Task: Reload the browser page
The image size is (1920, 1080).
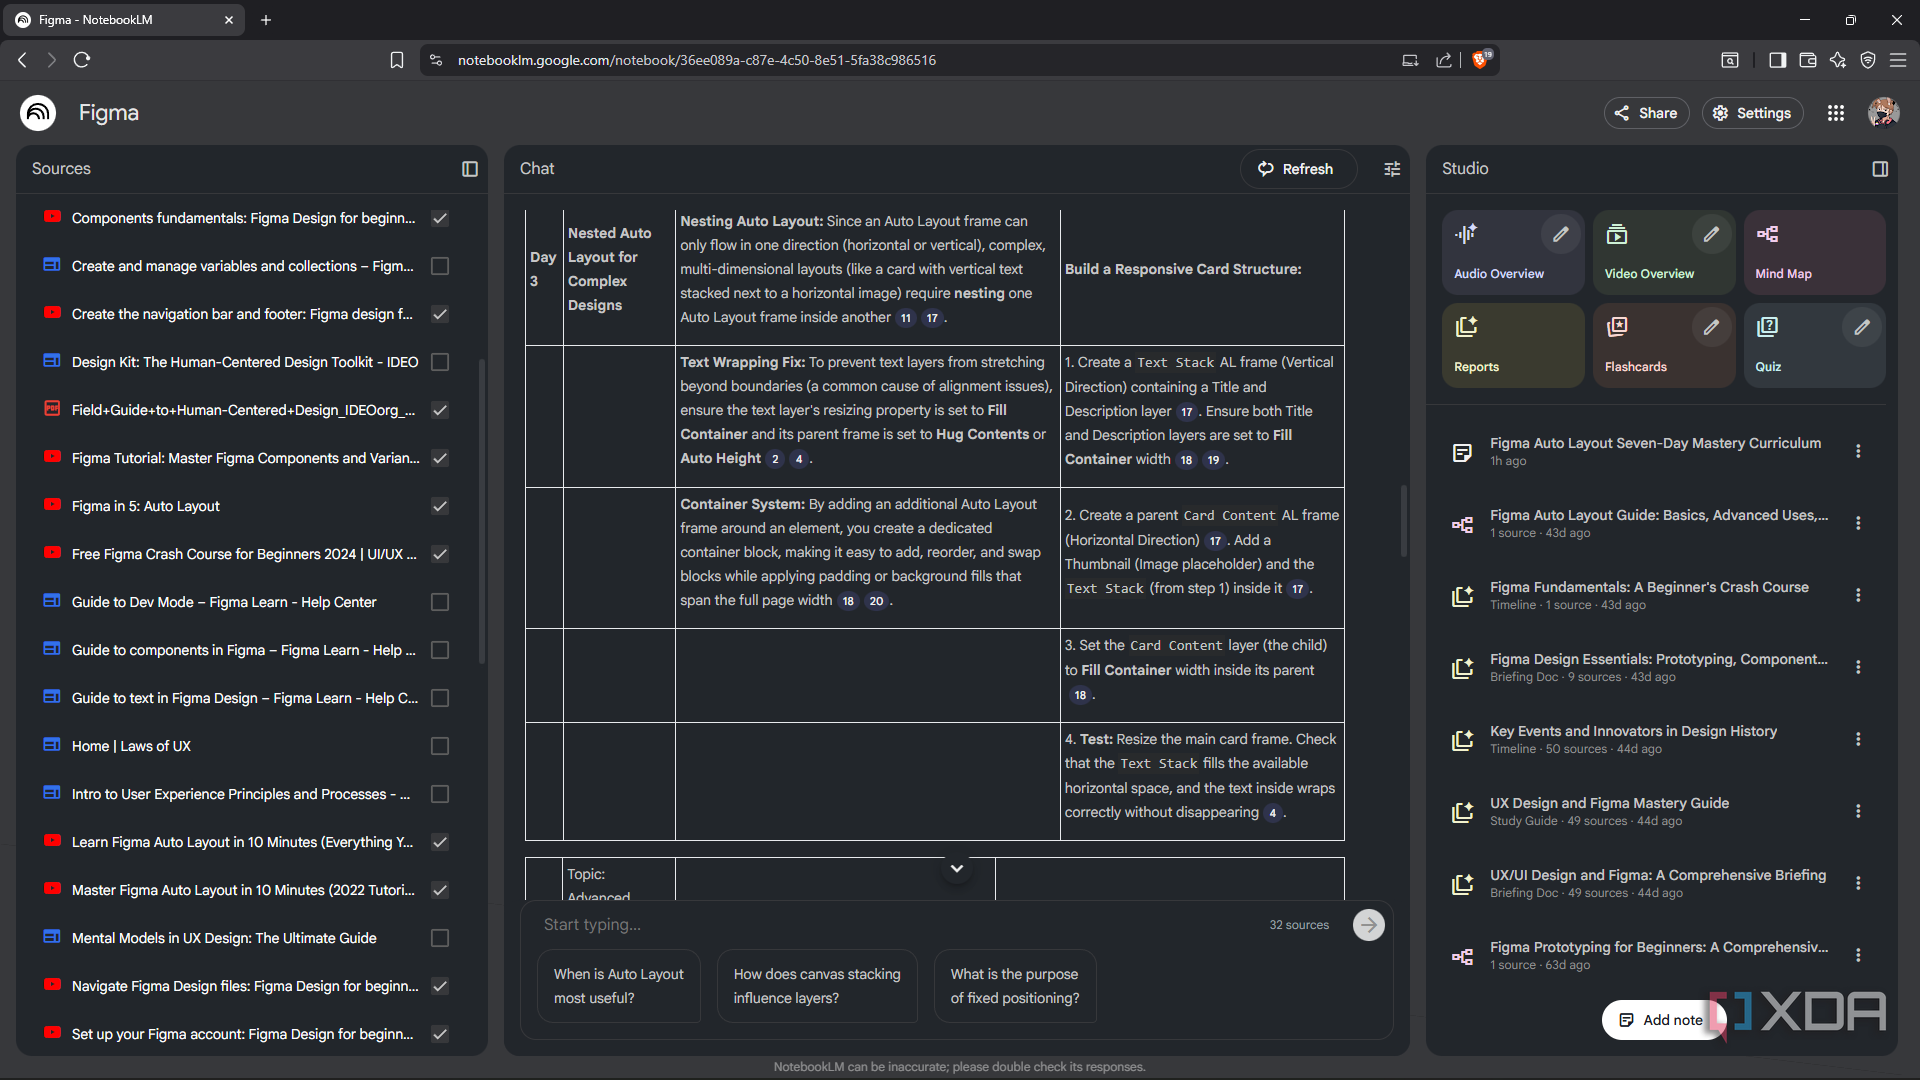Action: (x=82, y=60)
